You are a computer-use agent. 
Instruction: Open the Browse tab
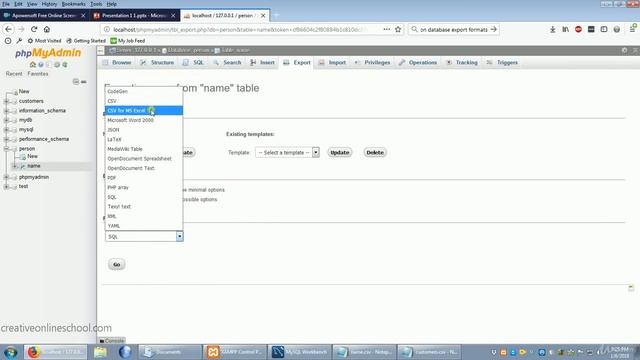coord(117,62)
